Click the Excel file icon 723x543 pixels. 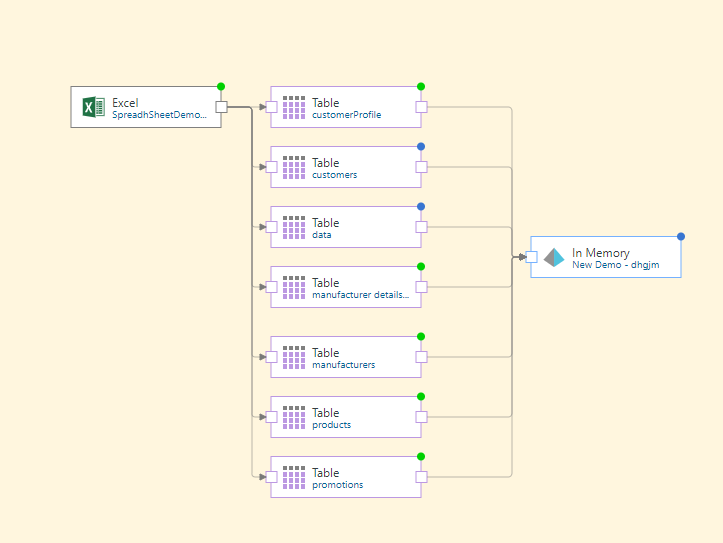click(93, 107)
